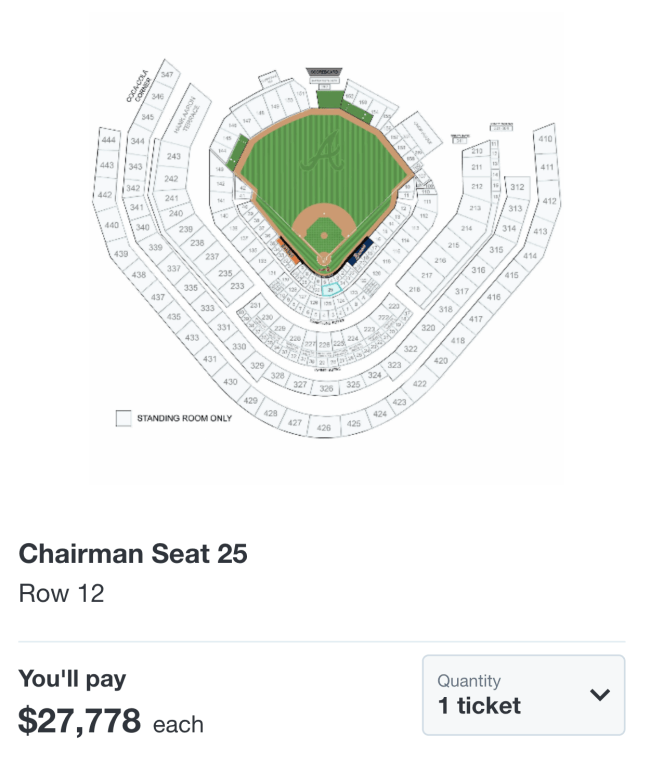
Task: Choose section 243 on Hank Aaron Terrace
Action: pyautogui.click(x=174, y=157)
